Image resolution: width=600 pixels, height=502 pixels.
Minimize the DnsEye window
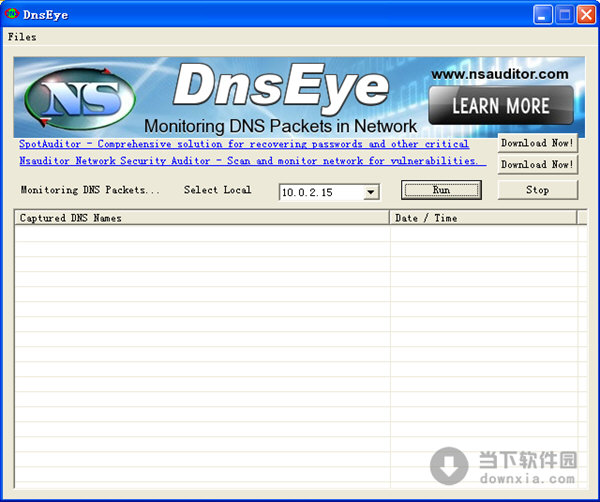point(544,15)
